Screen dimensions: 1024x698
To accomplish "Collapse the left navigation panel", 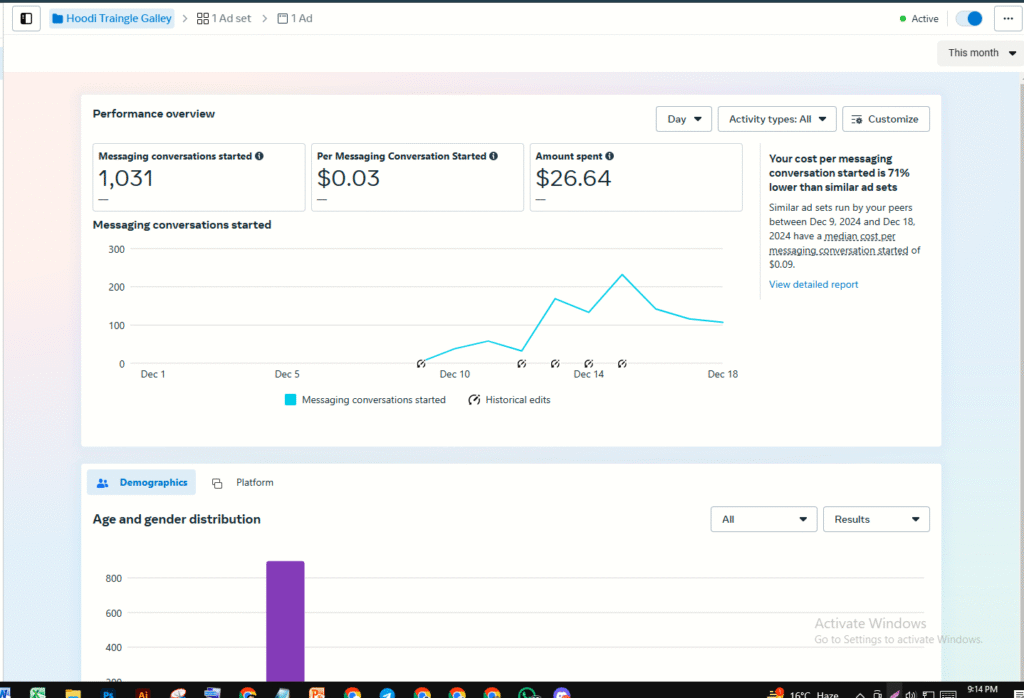I will (25, 17).
